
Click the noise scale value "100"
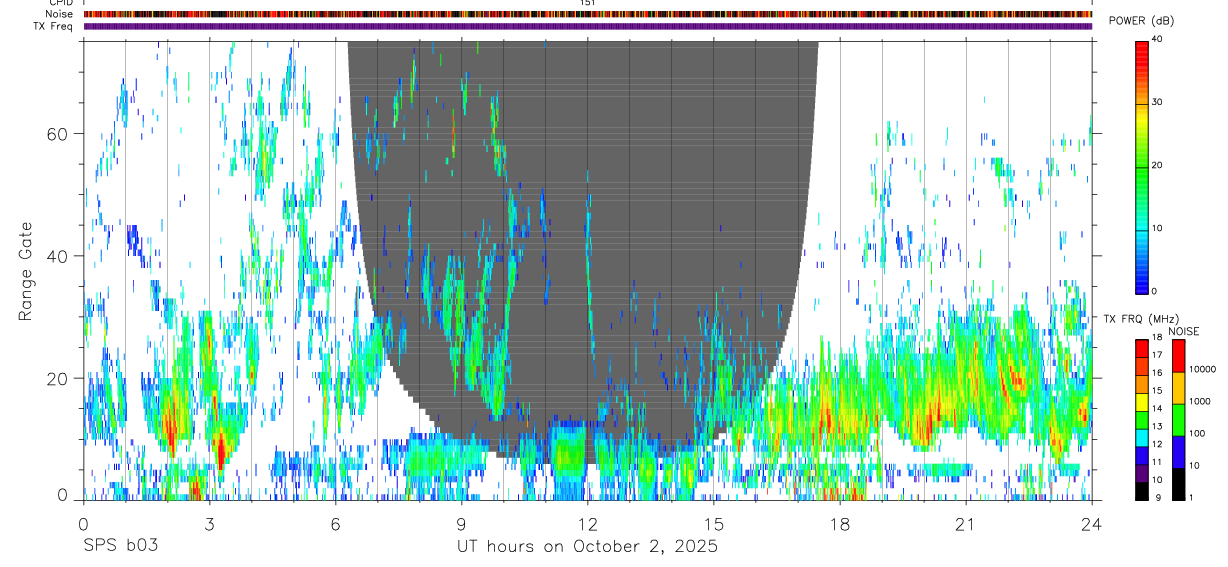point(1198,433)
